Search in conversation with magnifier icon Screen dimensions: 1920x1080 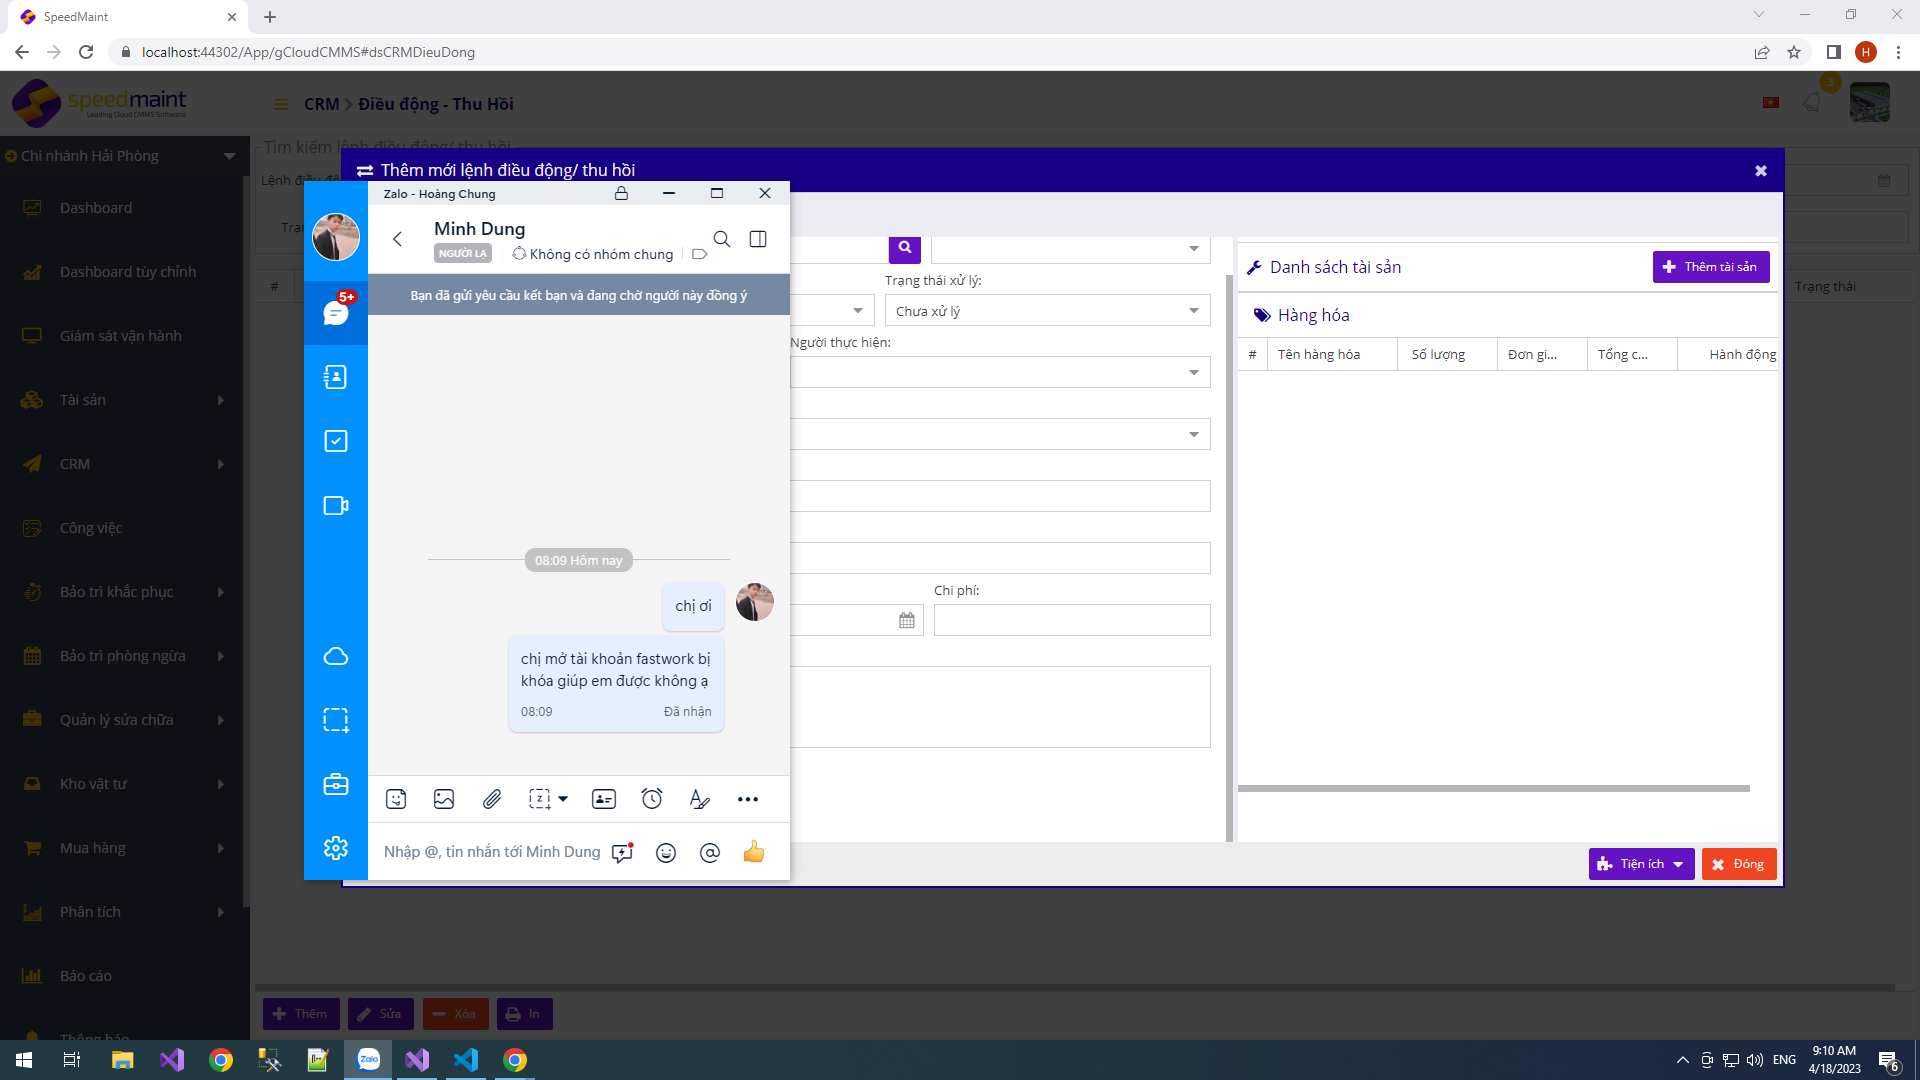click(722, 239)
